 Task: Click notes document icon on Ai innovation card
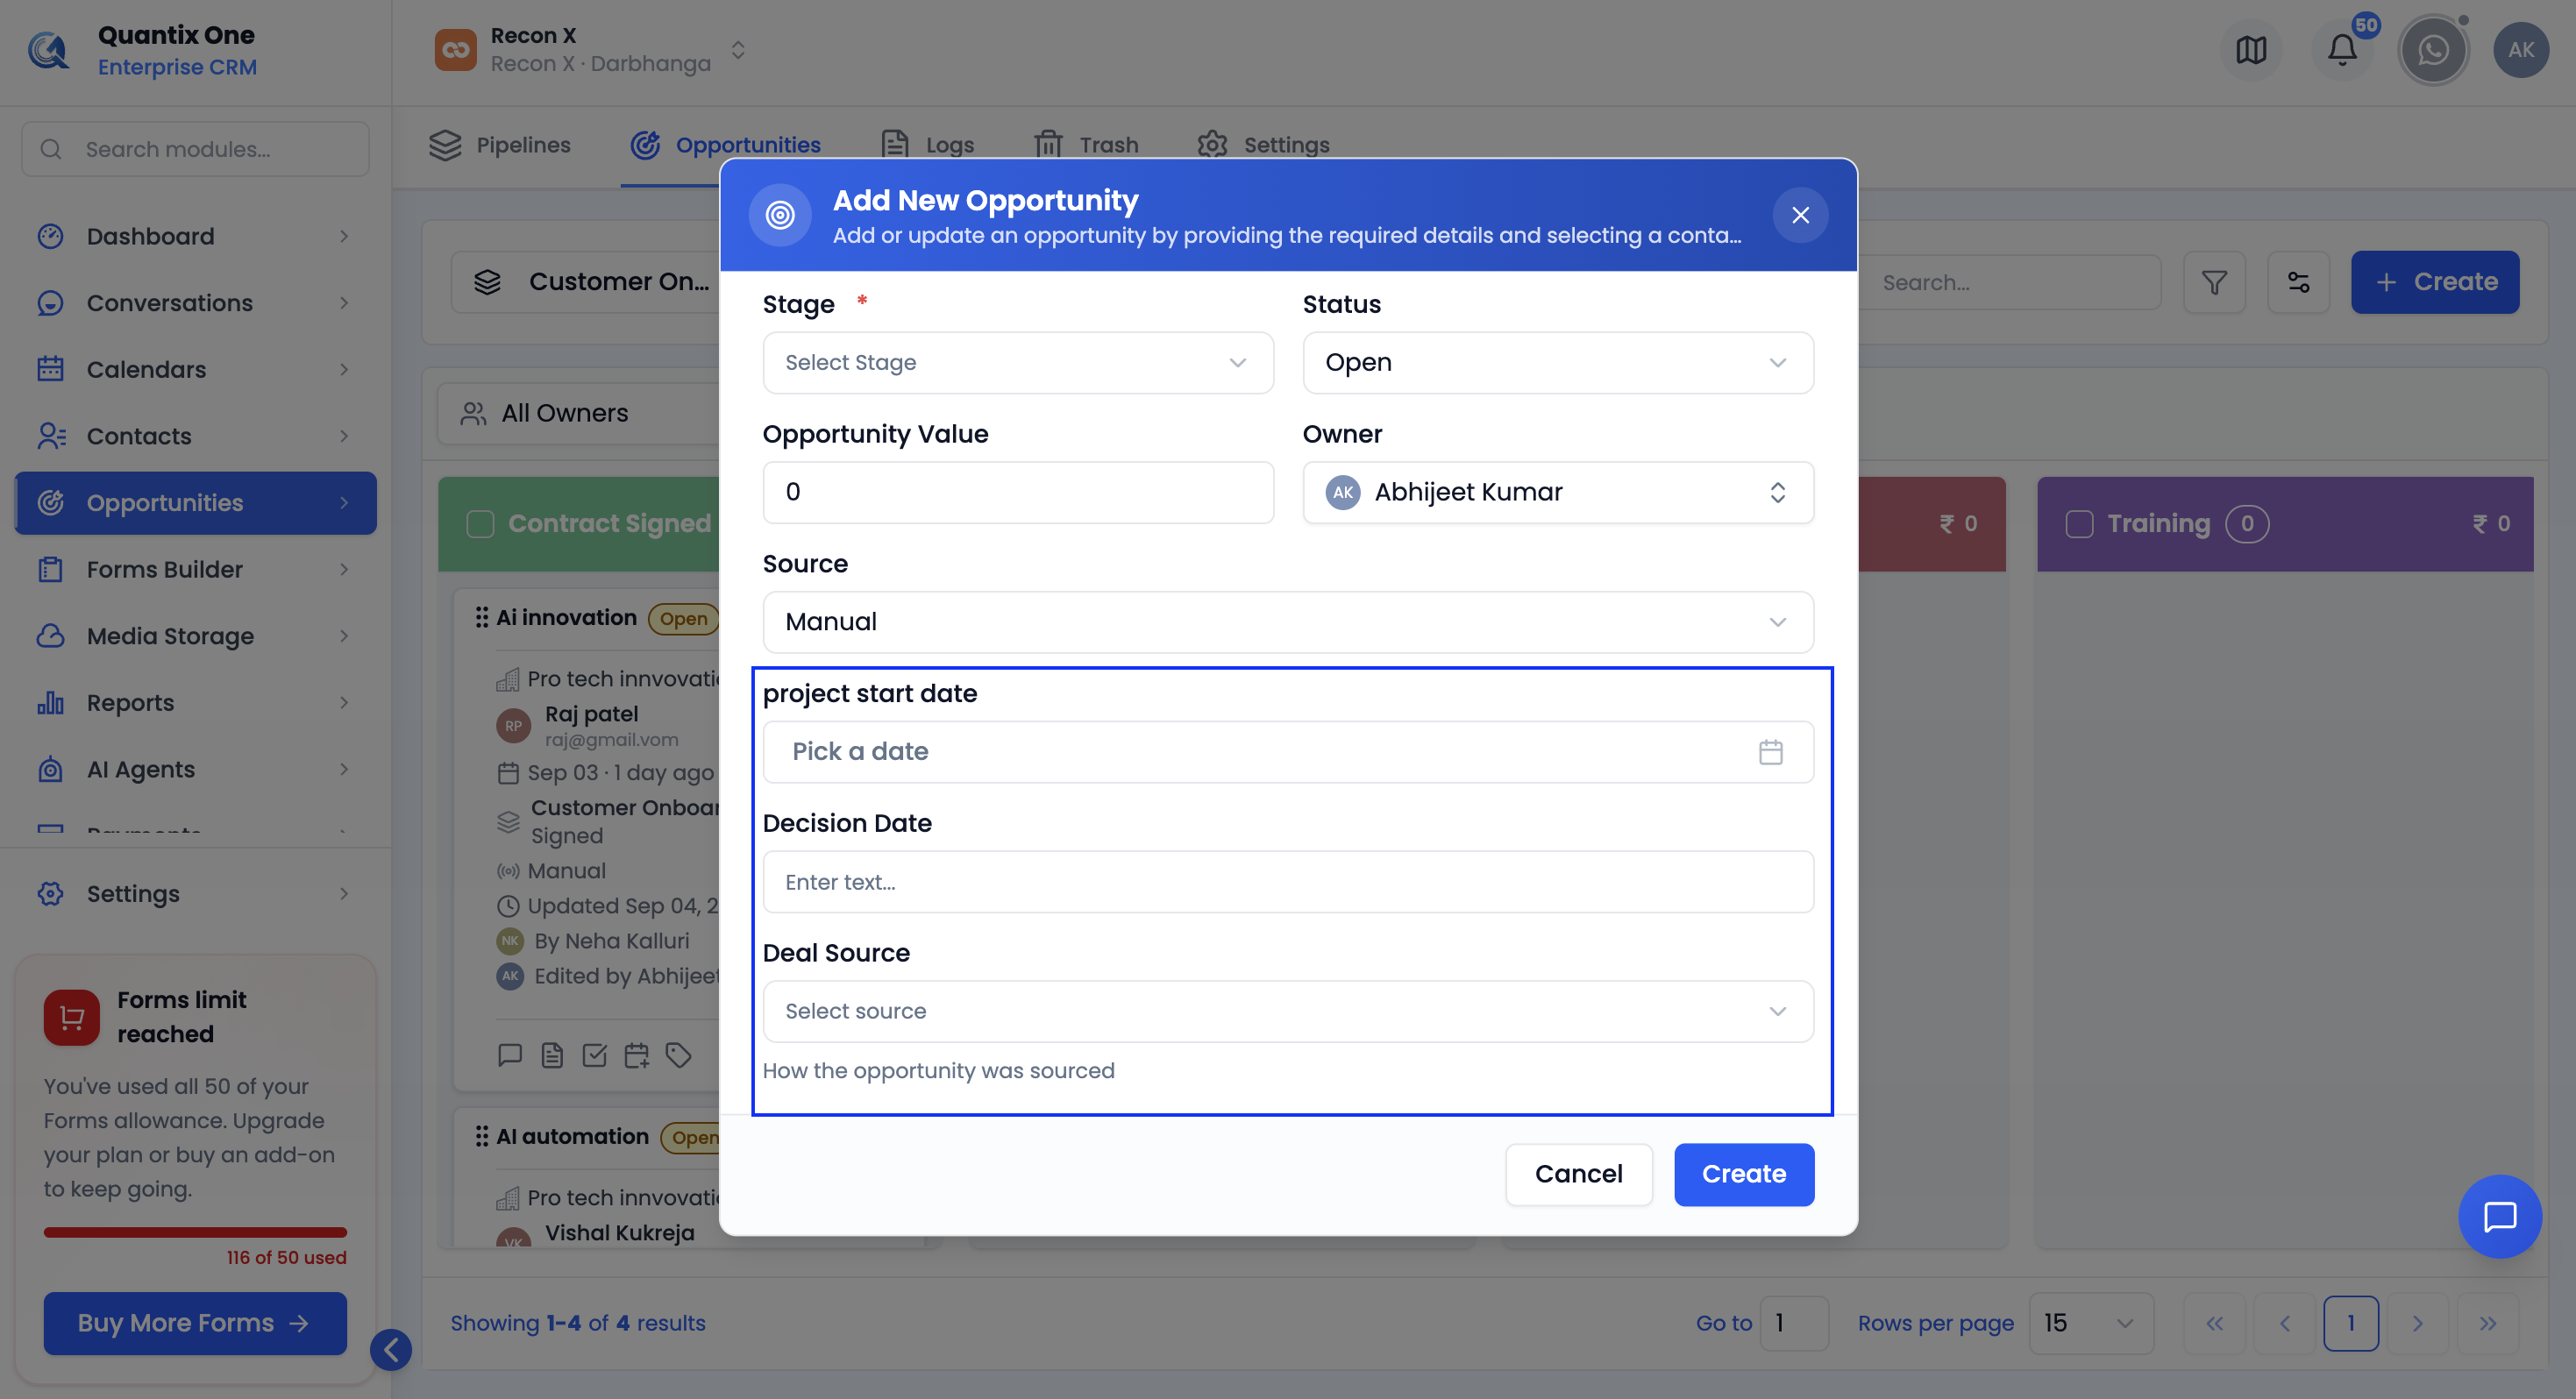tap(552, 1055)
